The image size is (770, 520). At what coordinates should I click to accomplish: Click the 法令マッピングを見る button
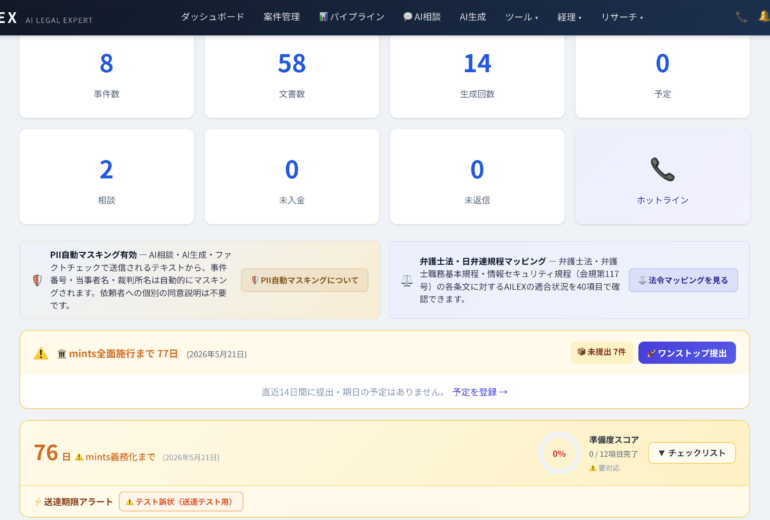pos(682,280)
